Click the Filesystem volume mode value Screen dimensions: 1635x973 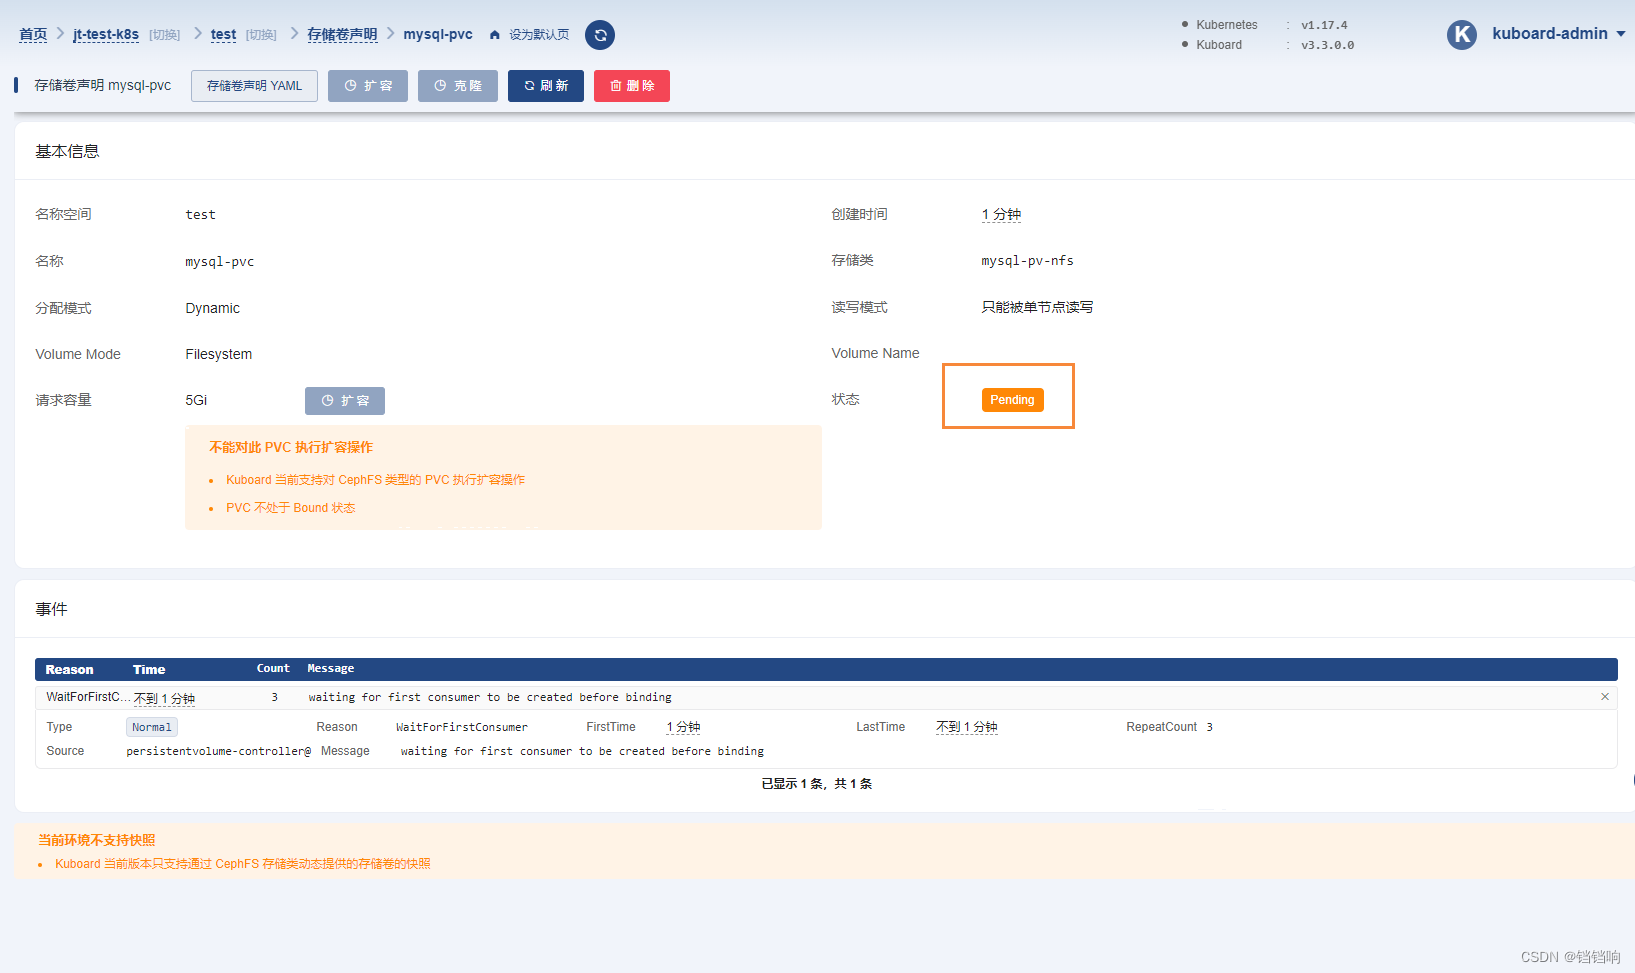click(x=218, y=354)
